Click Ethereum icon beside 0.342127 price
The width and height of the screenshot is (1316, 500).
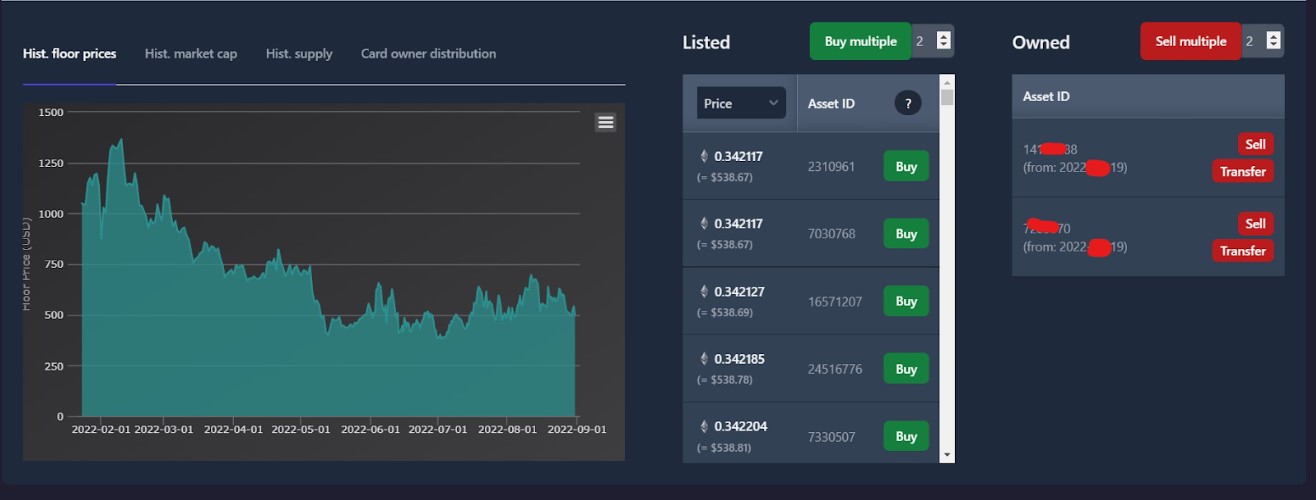pos(703,292)
